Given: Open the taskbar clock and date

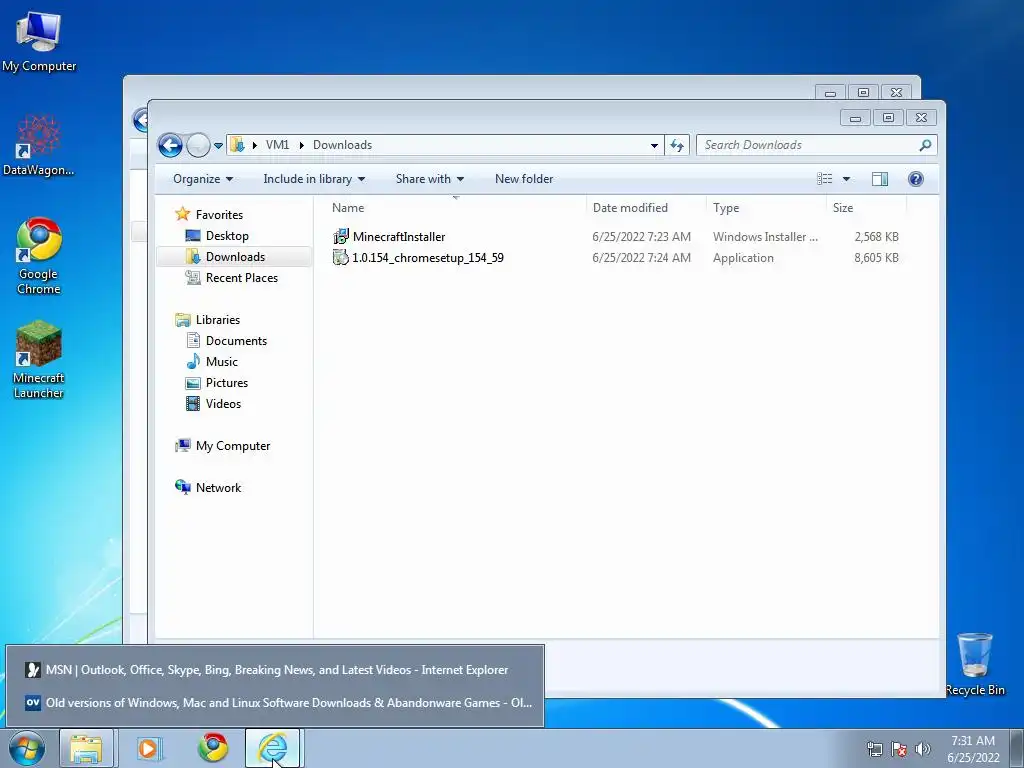Looking at the screenshot, I should tap(973, 749).
